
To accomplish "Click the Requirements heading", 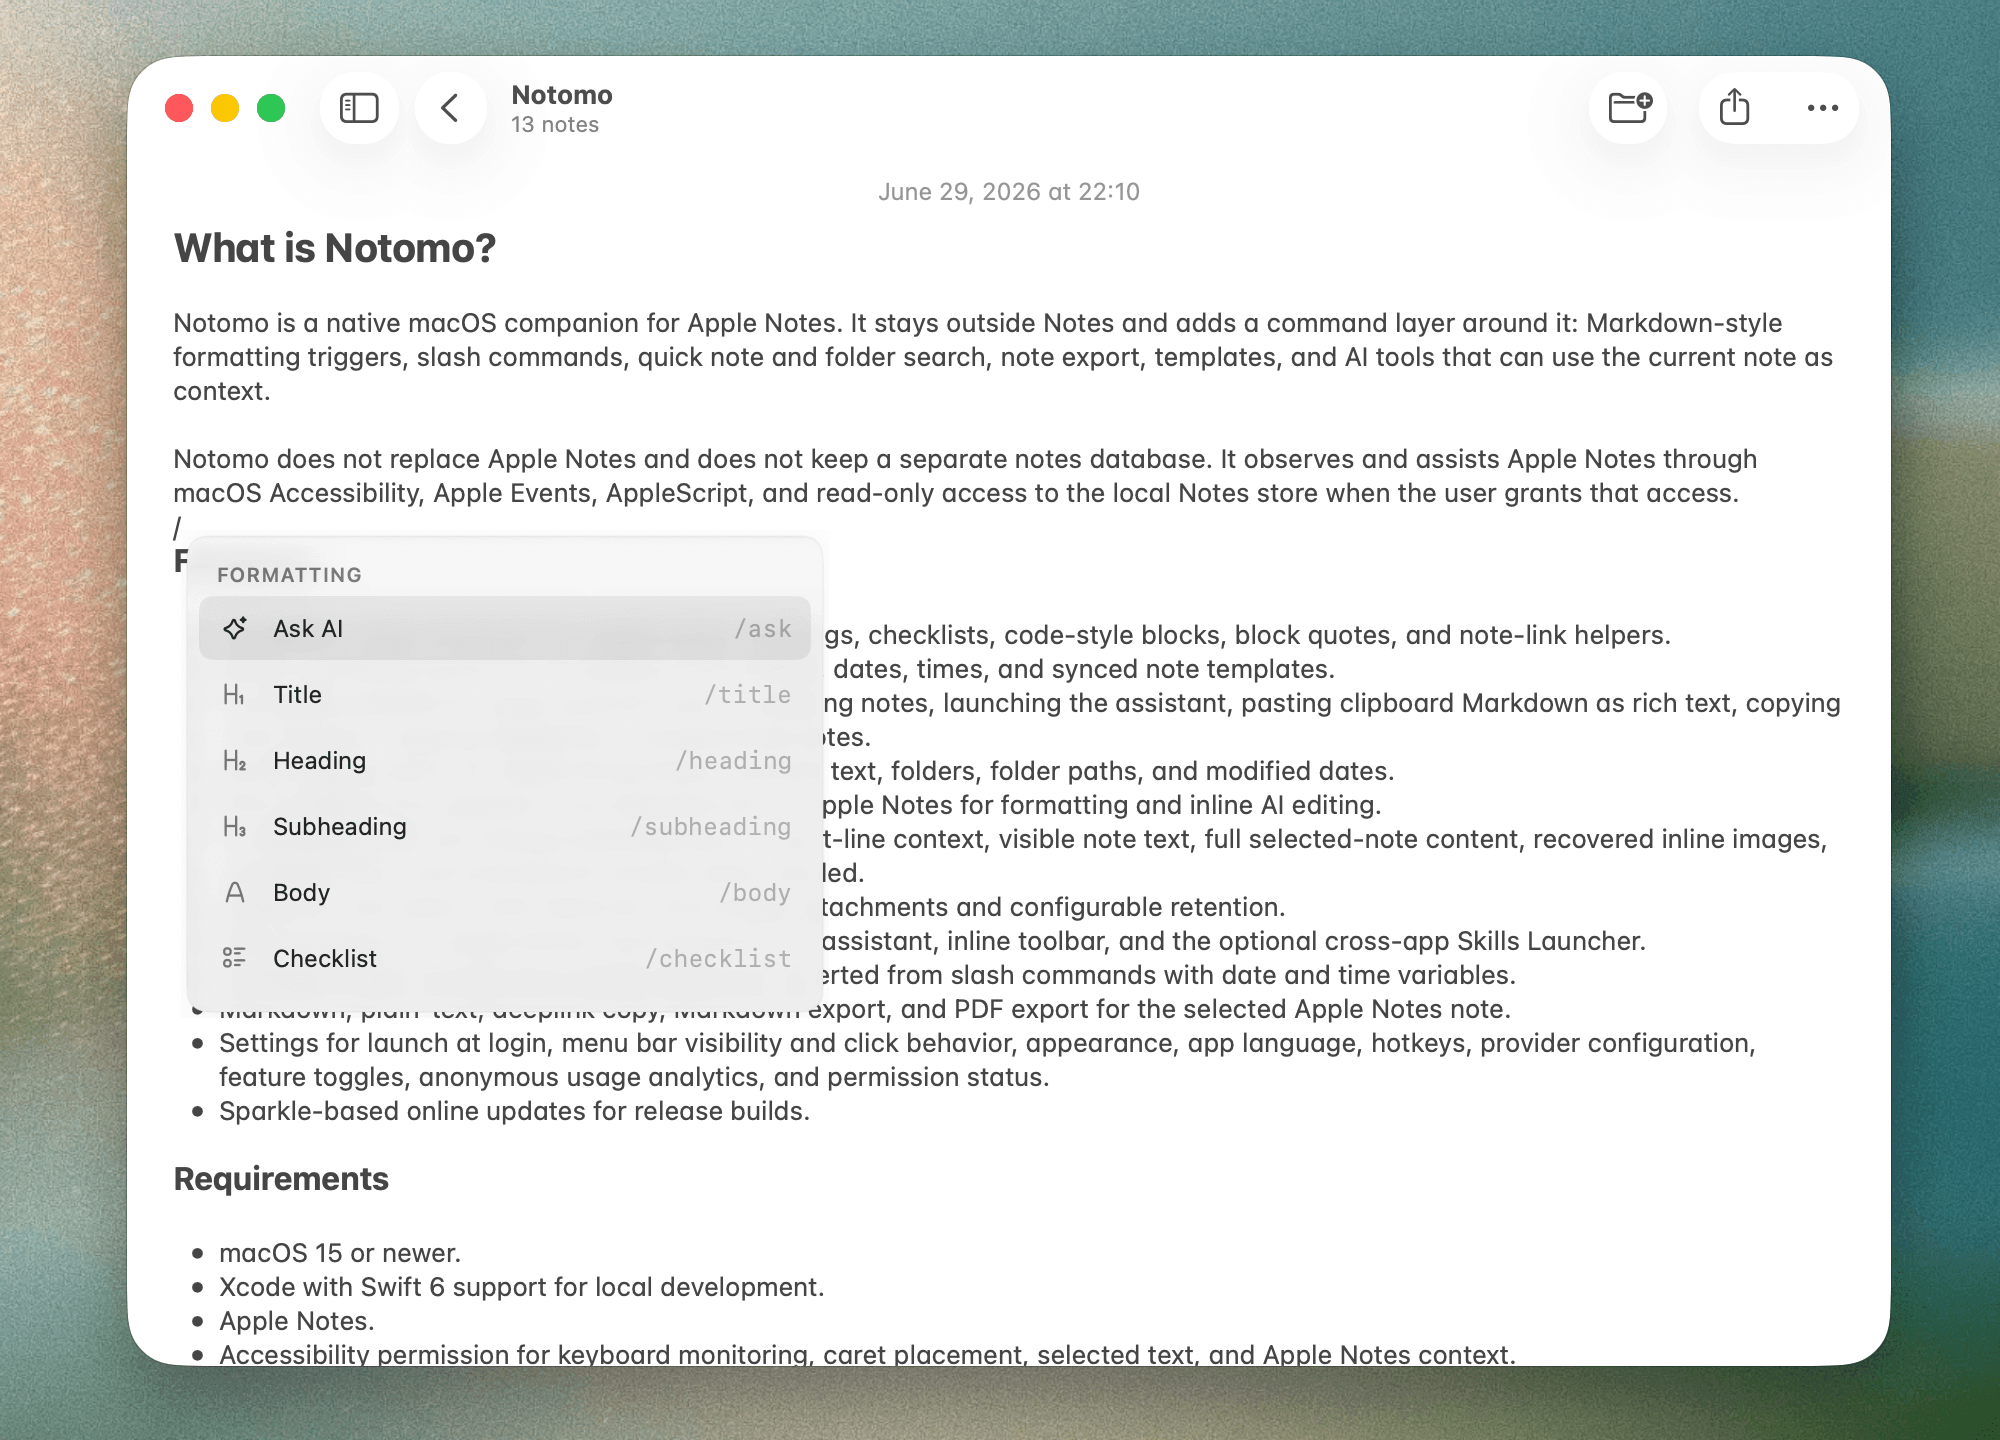I will tap(281, 1179).
